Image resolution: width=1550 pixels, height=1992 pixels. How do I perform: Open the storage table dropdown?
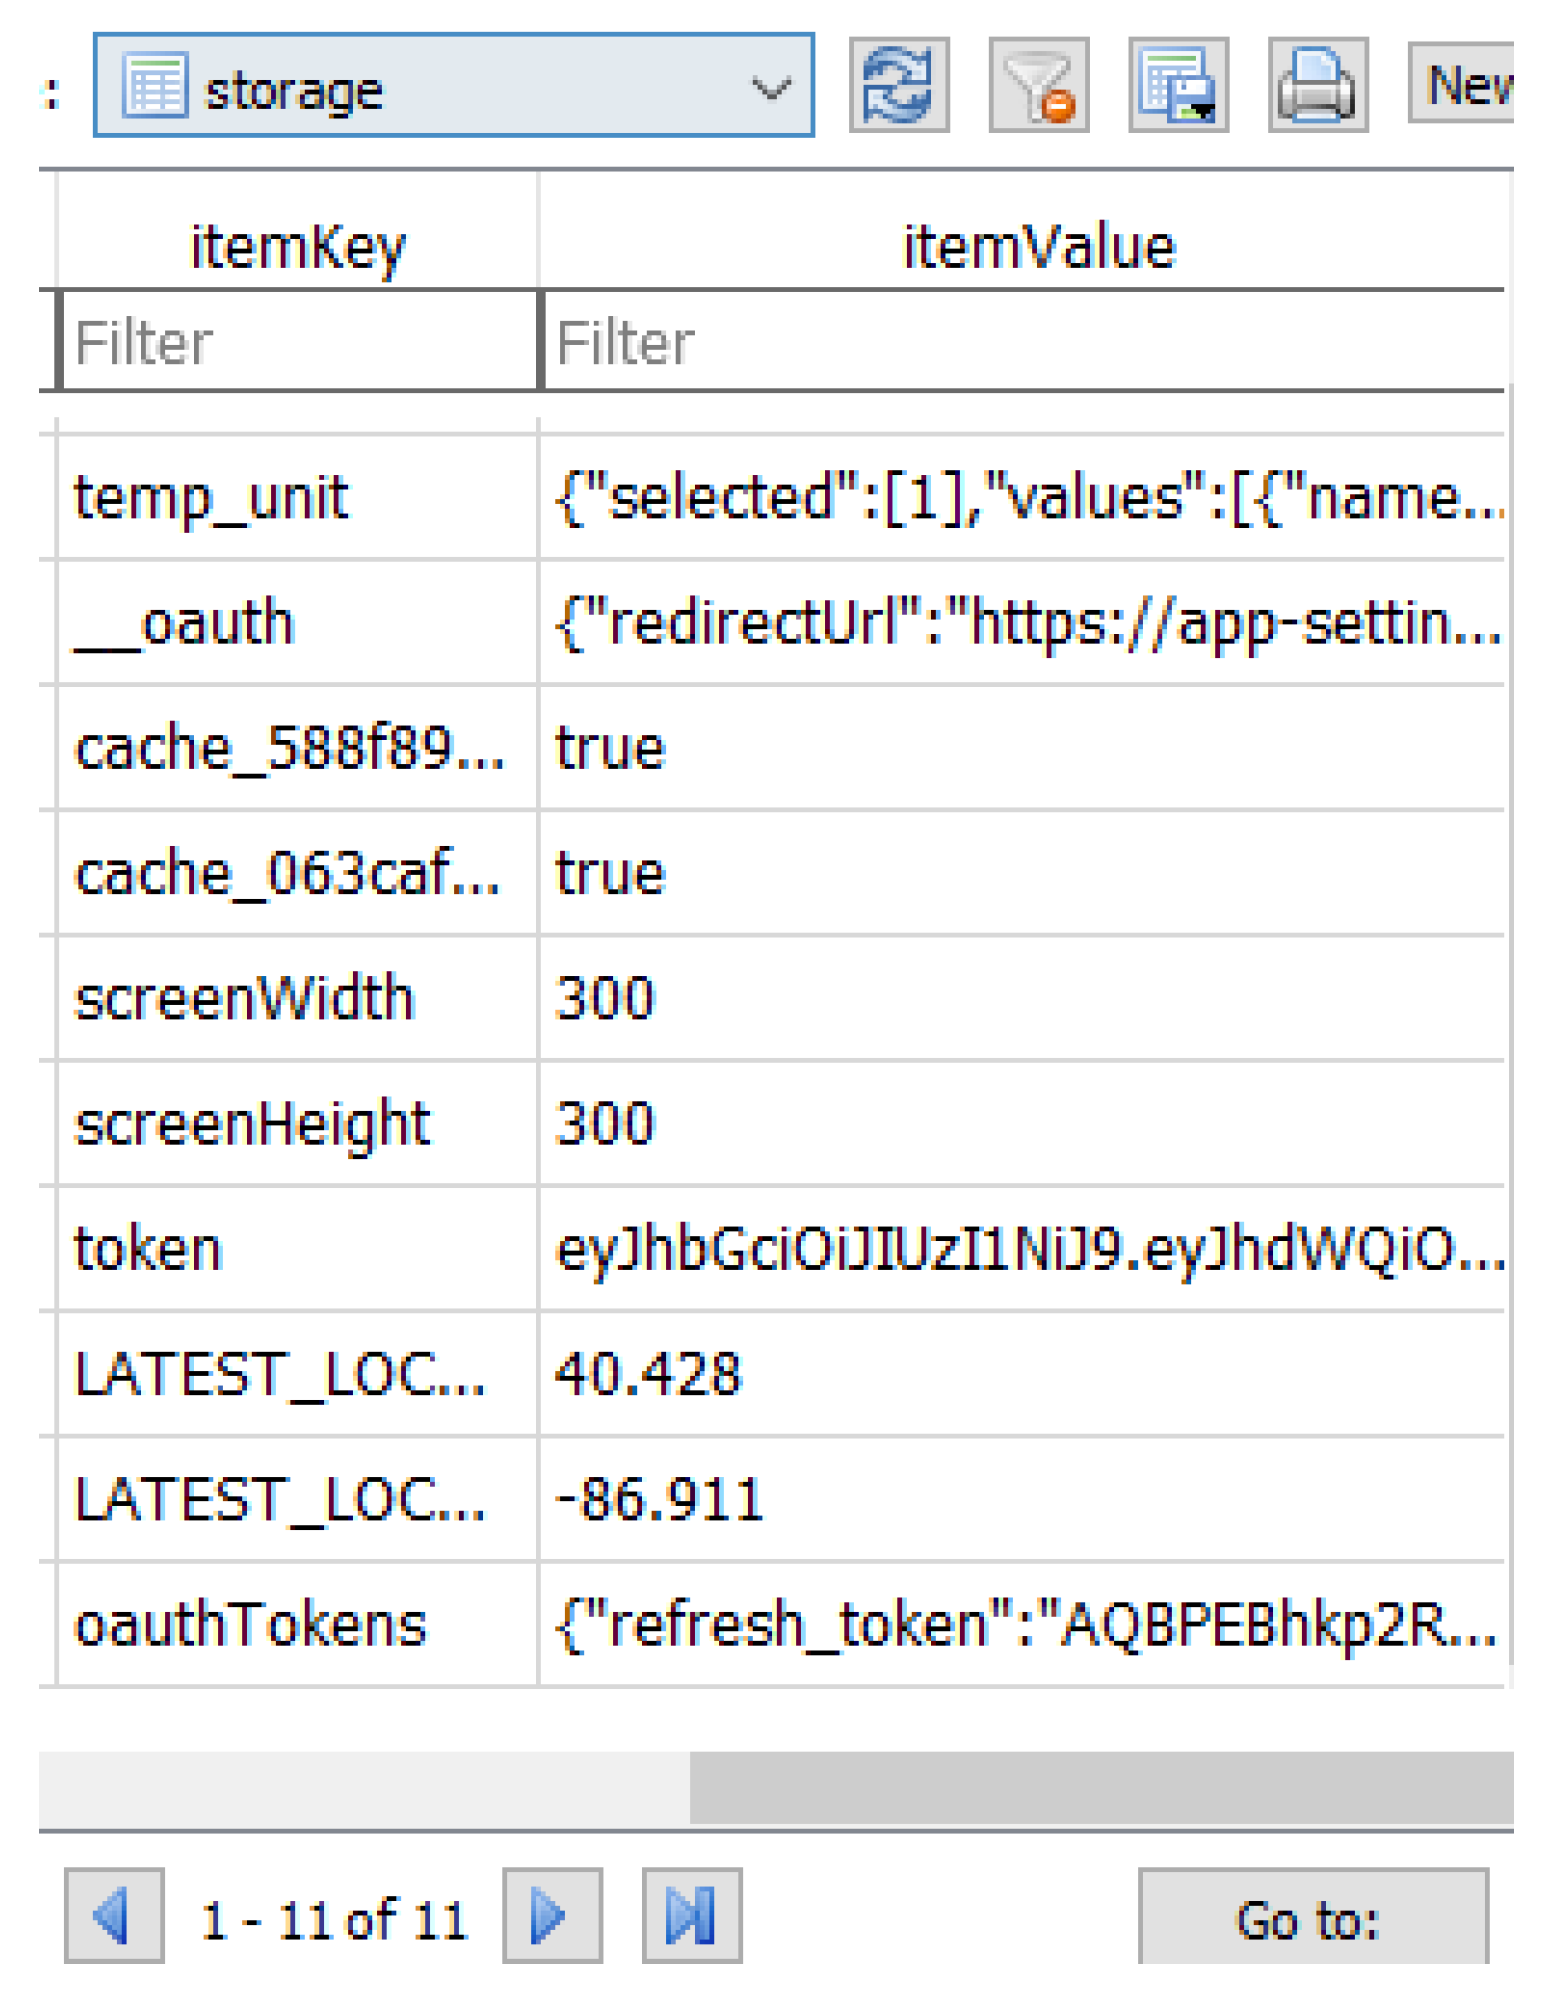coord(770,88)
